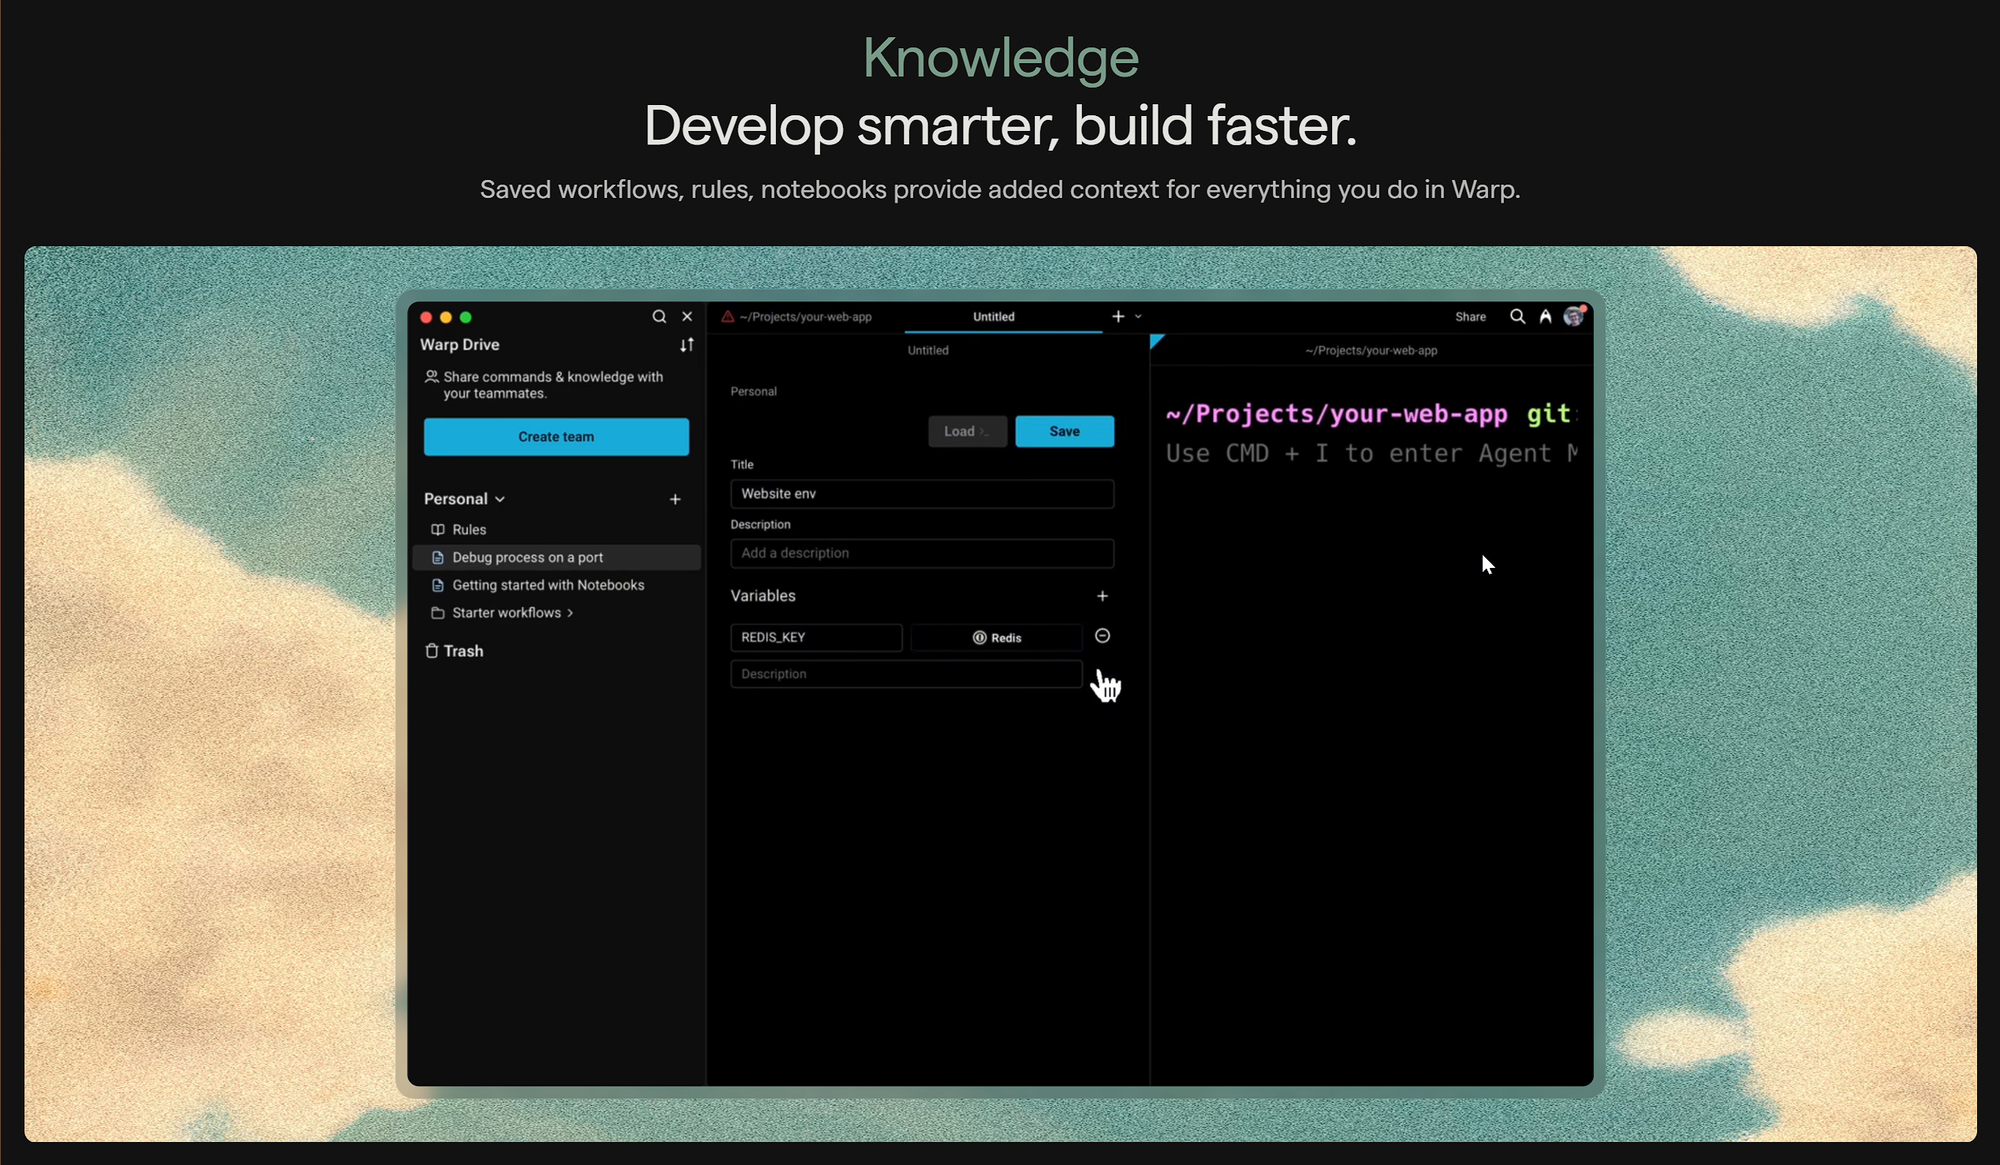Image resolution: width=2000 pixels, height=1165 pixels.
Task: Click the Warp Drive sort order icon
Action: [x=687, y=345]
